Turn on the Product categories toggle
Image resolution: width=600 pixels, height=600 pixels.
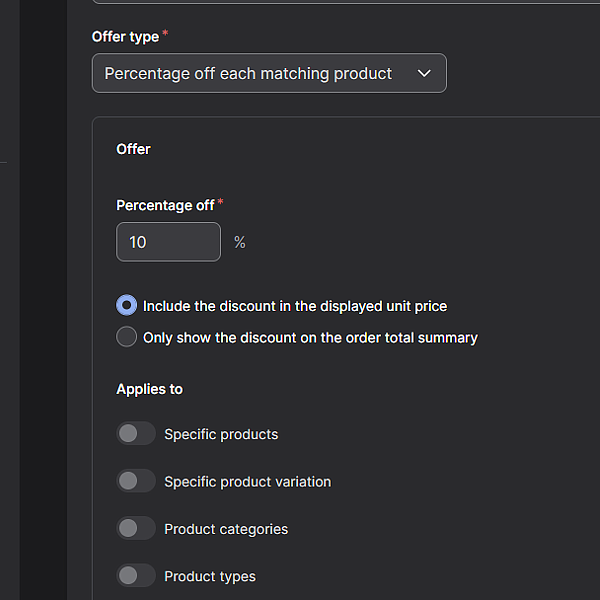136,528
